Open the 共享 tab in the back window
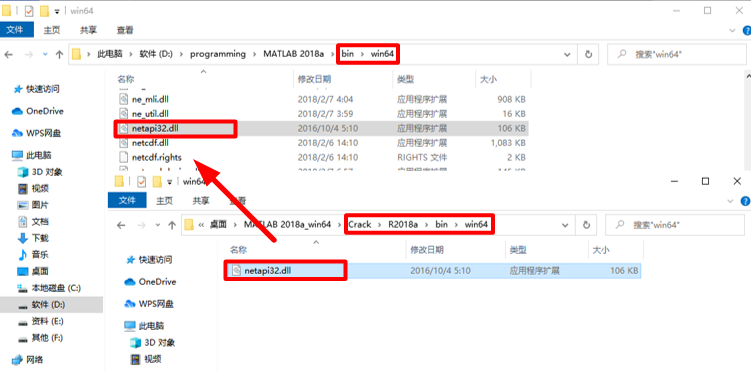This screenshot has width=754, height=382. pos(88,30)
